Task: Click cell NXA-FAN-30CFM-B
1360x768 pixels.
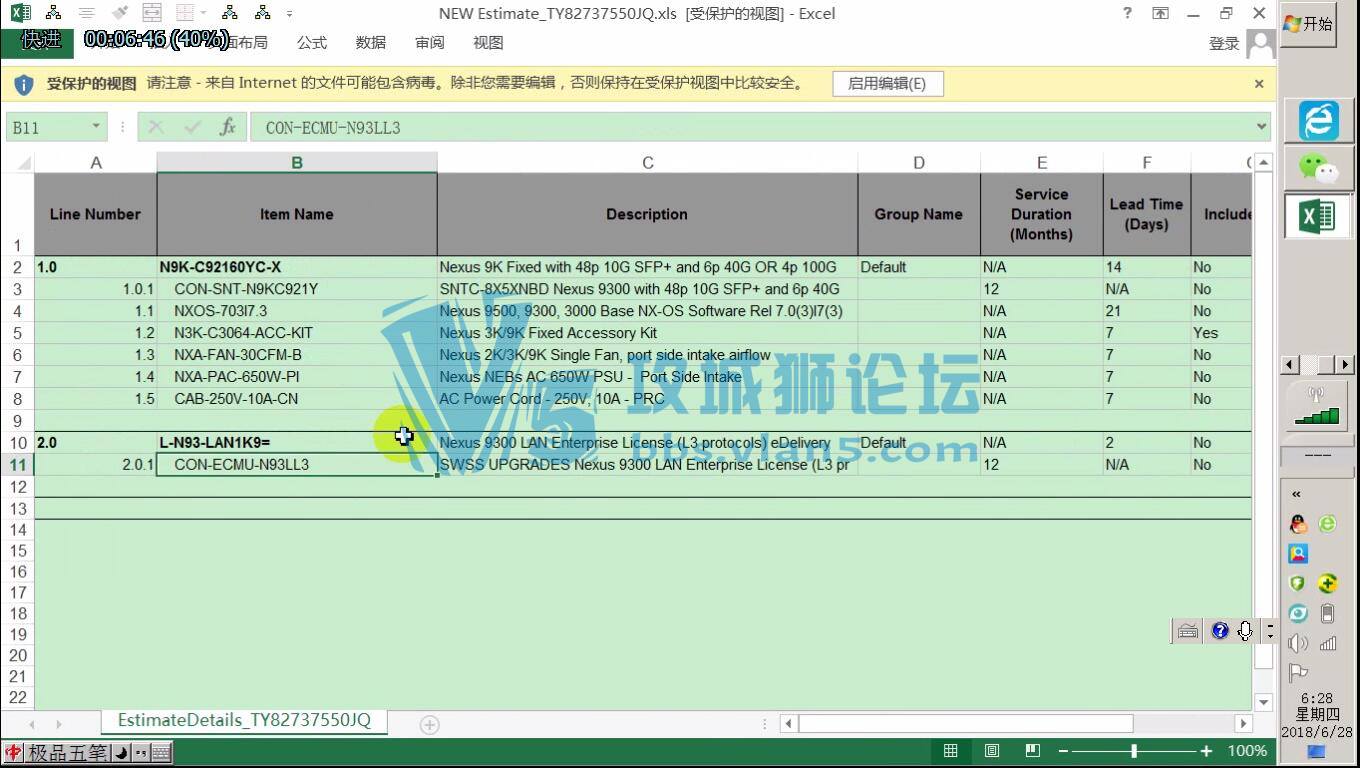Action: [x=296, y=355]
